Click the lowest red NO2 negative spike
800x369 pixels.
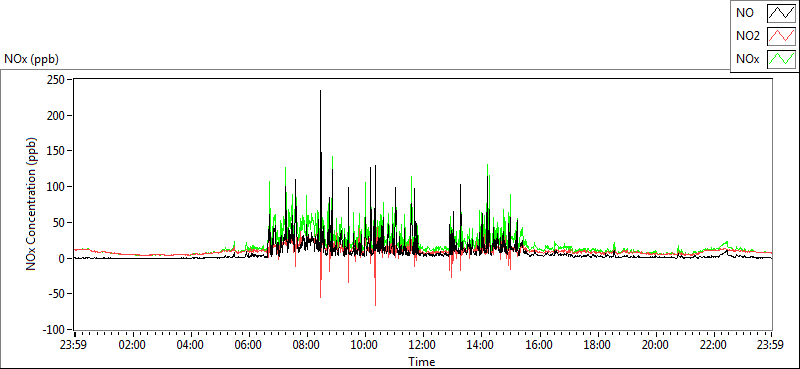[376, 305]
